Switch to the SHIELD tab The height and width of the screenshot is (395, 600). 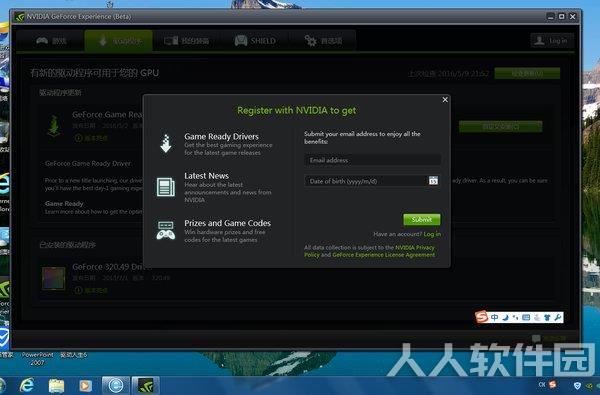coord(254,41)
